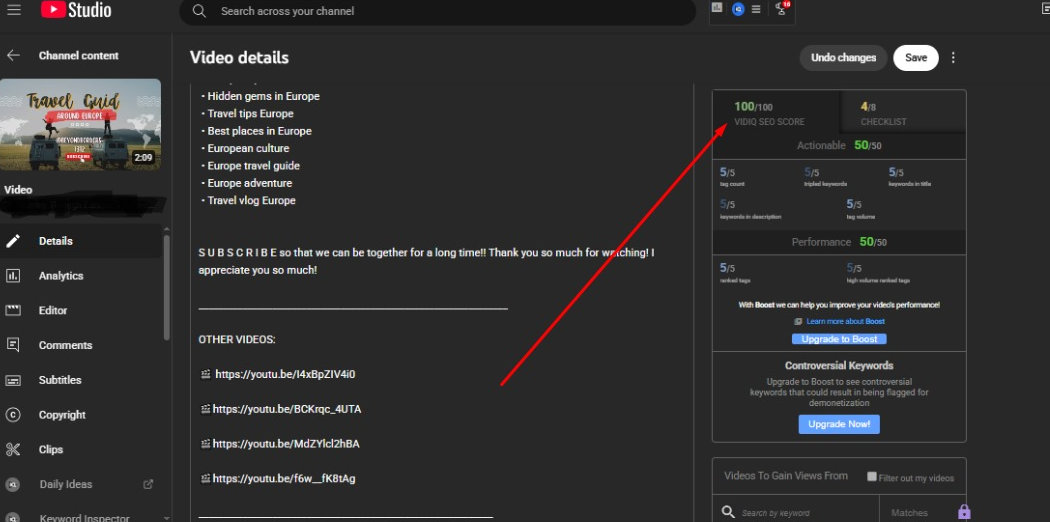Screen dimensions: 1050x522
Task: Click the Subtitles icon in sidebar
Action: [13, 380]
